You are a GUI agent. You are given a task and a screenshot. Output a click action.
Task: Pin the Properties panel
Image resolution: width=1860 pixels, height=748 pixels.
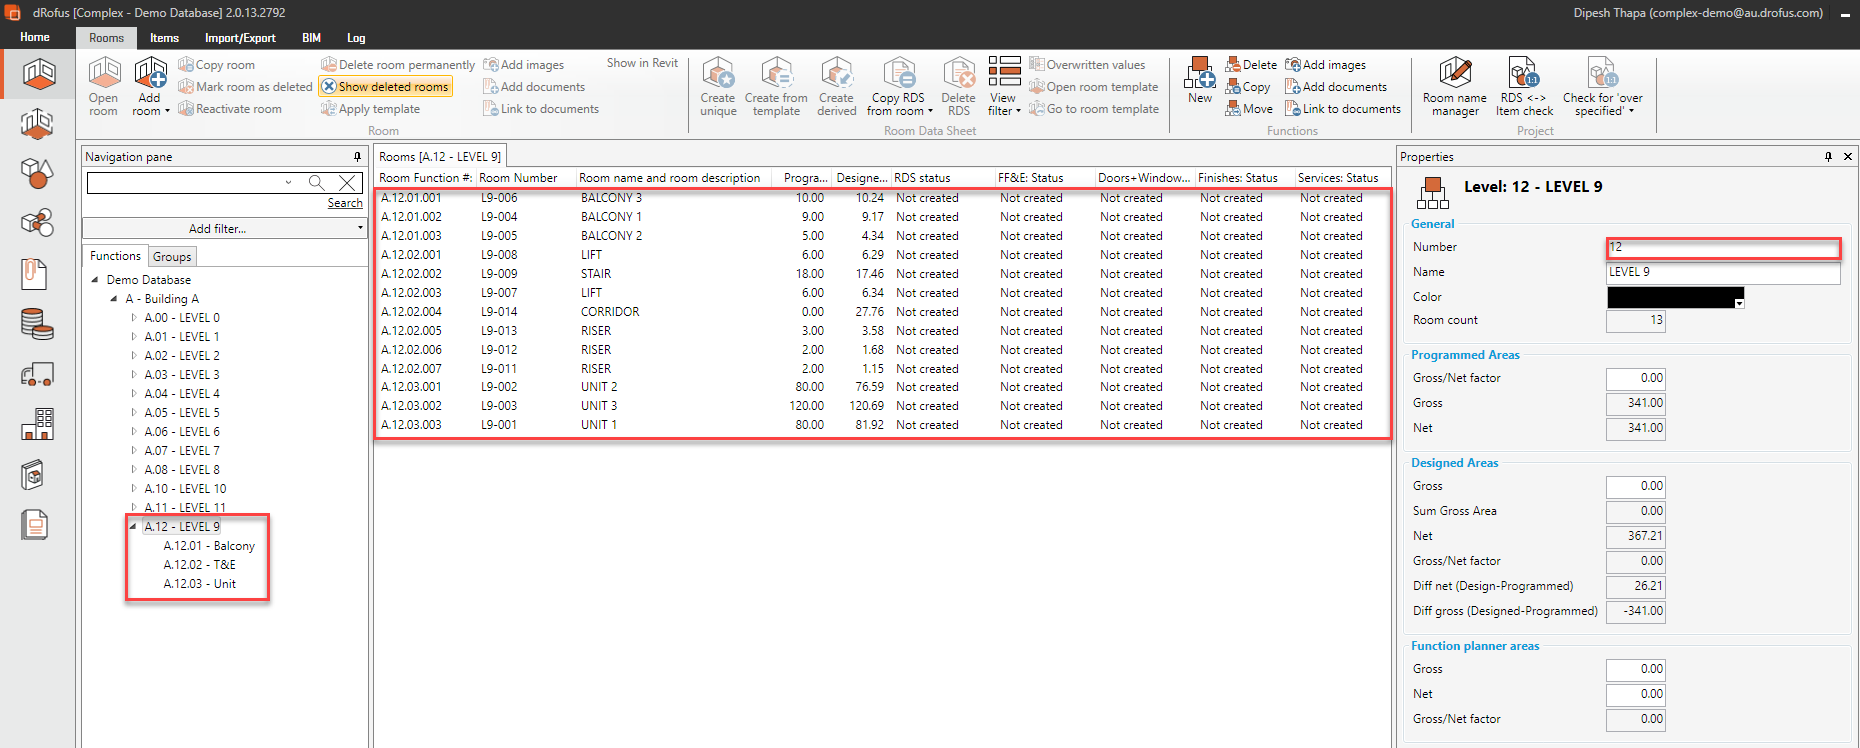(1828, 157)
